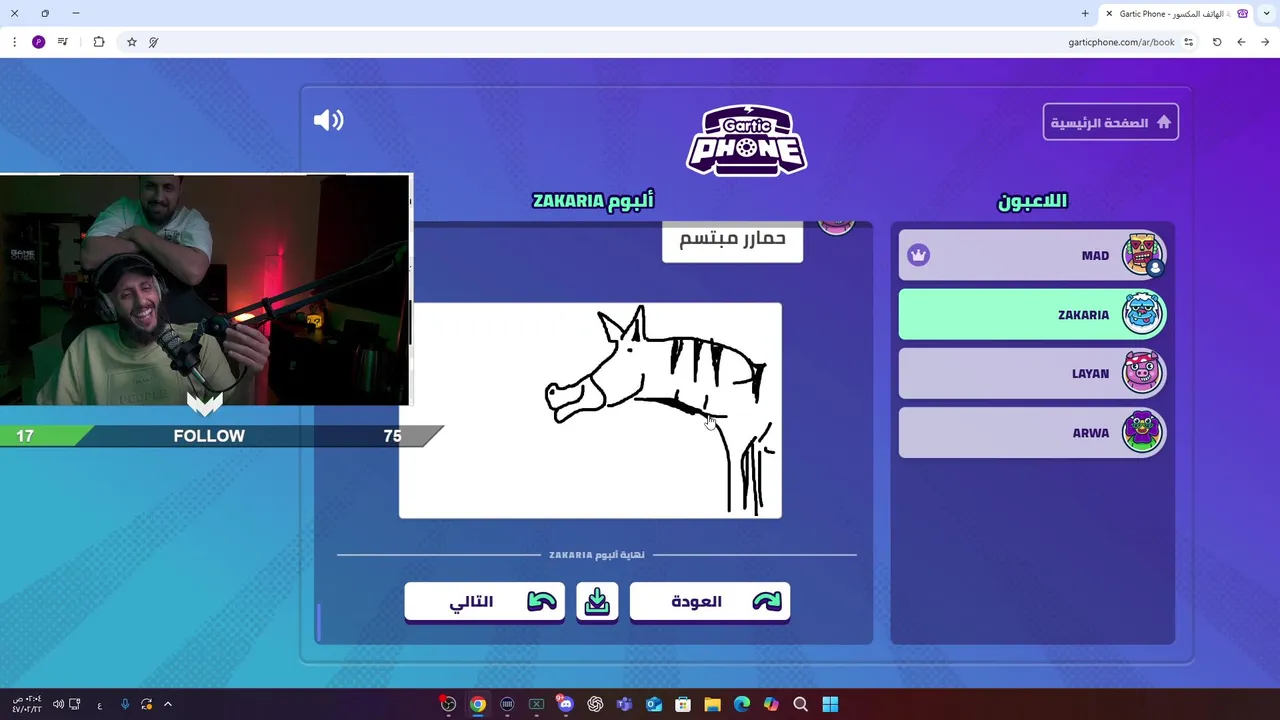Image resolution: width=1280 pixels, height=720 pixels.
Task: Click the حمارر مبتسم prompt text bubble
Action: (732, 240)
